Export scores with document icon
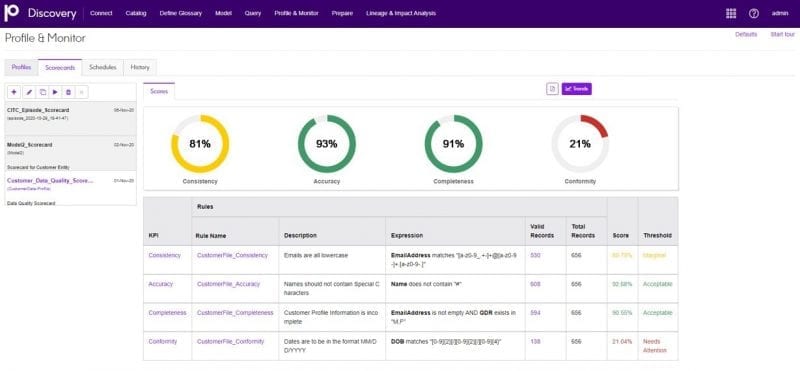 click(x=552, y=89)
